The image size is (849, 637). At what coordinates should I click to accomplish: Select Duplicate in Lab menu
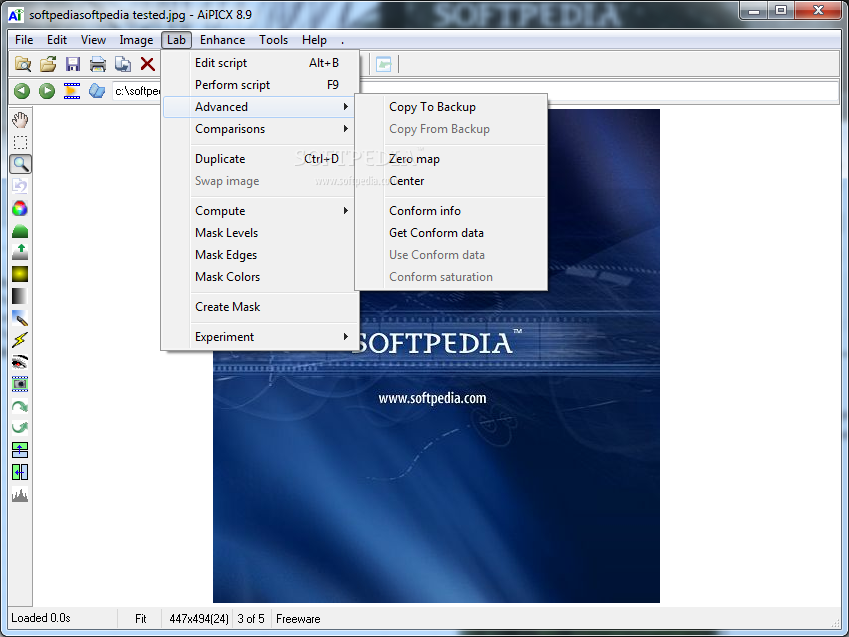coord(259,159)
